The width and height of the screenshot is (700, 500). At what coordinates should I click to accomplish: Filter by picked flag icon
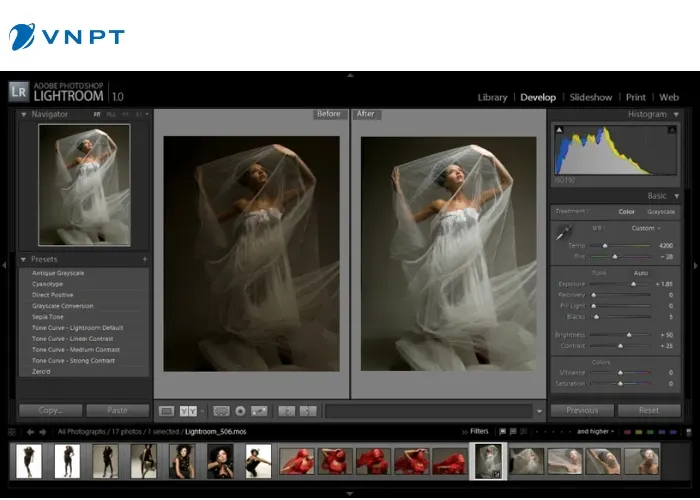click(502, 432)
